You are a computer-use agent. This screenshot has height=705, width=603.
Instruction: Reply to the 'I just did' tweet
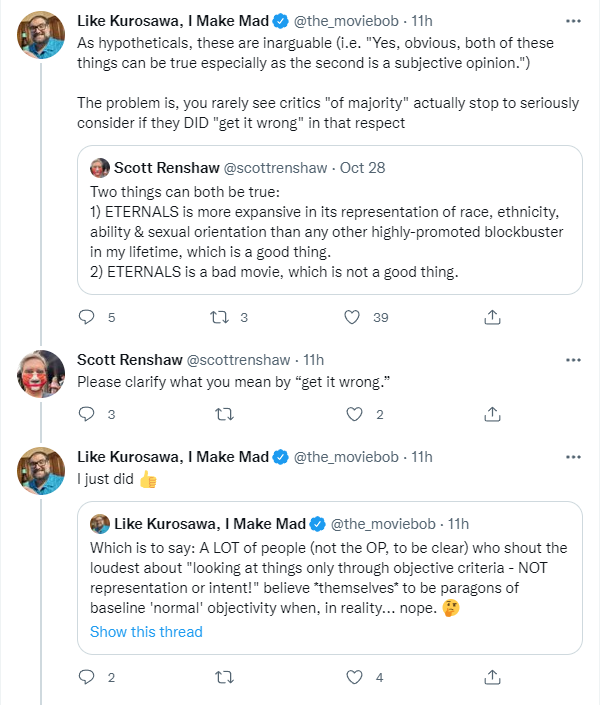(86, 677)
